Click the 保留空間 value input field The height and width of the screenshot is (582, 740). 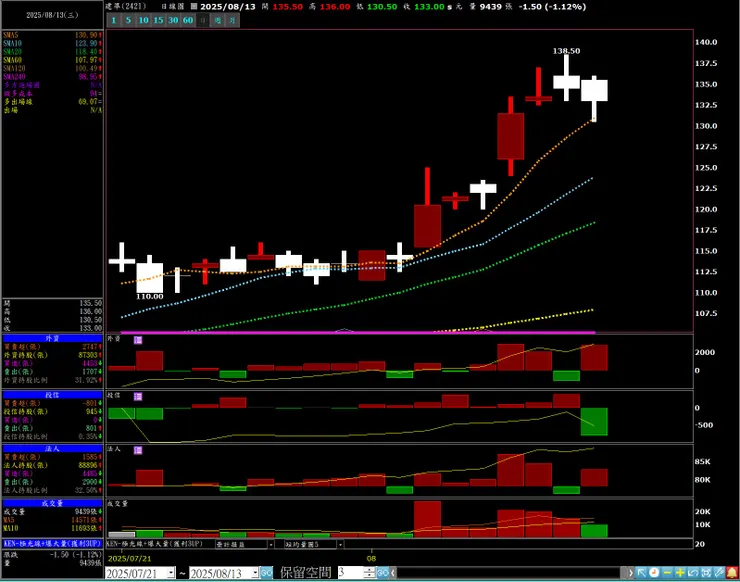pyautogui.click(x=351, y=573)
